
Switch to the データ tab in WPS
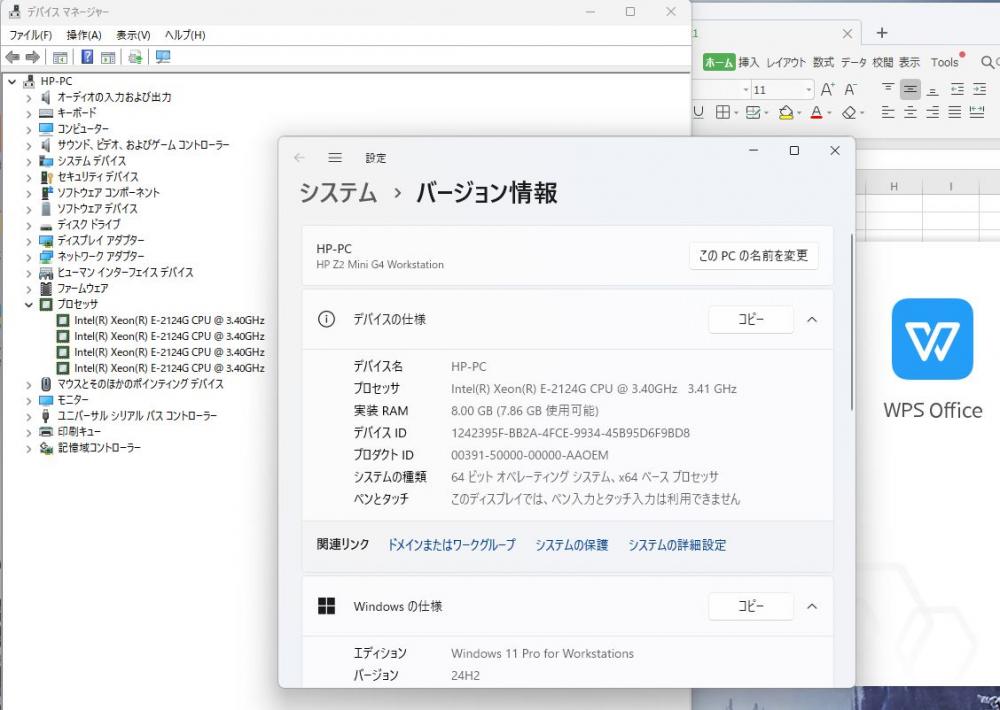point(853,62)
